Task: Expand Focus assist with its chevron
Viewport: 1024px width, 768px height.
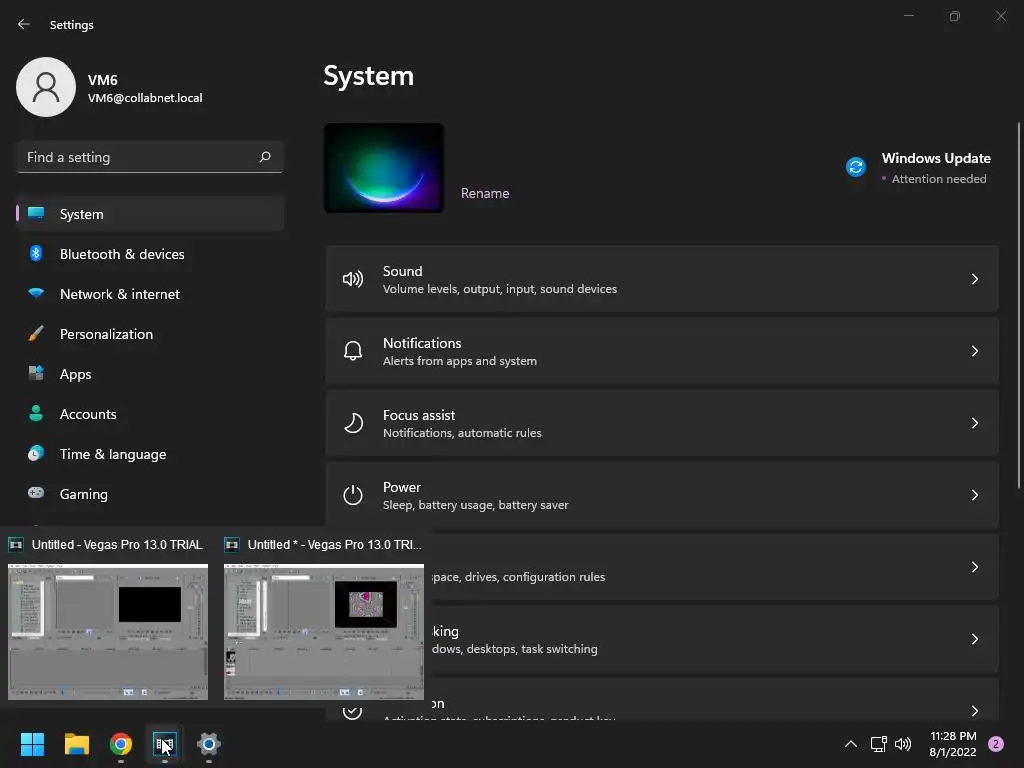Action: click(974, 423)
